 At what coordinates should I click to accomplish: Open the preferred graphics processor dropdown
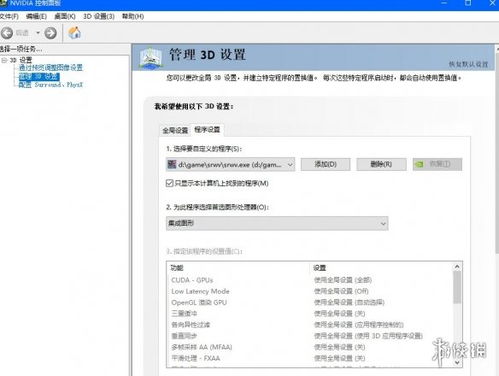[277, 223]
